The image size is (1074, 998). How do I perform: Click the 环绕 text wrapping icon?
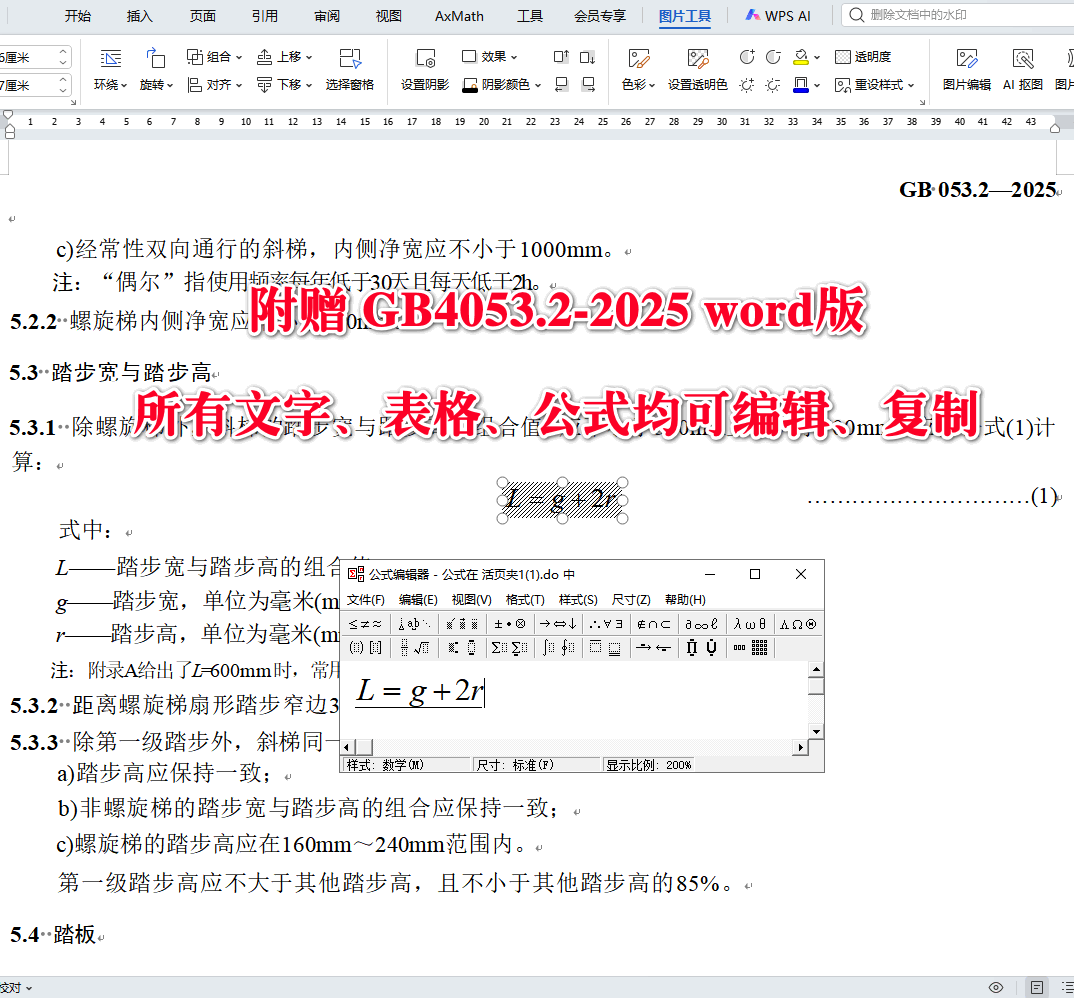[110, 58]
